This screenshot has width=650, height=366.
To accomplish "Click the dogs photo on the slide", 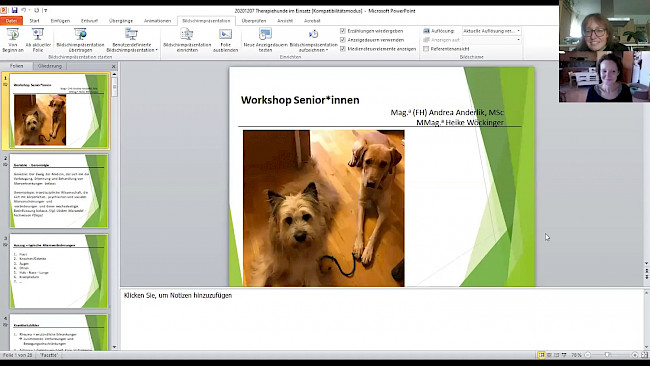I will (324, 208).
